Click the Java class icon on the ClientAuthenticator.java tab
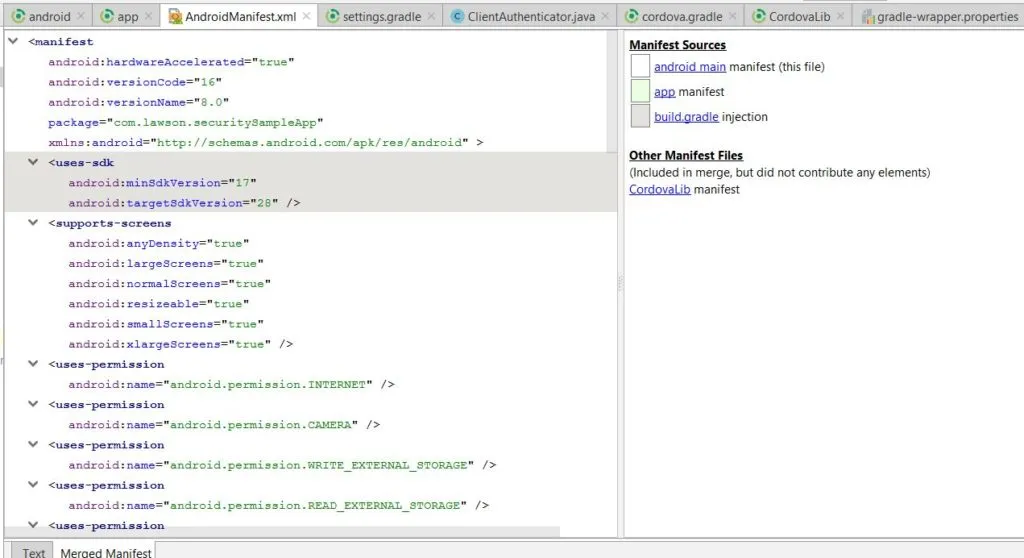The image size is (1024, 558). pos(458,17)
